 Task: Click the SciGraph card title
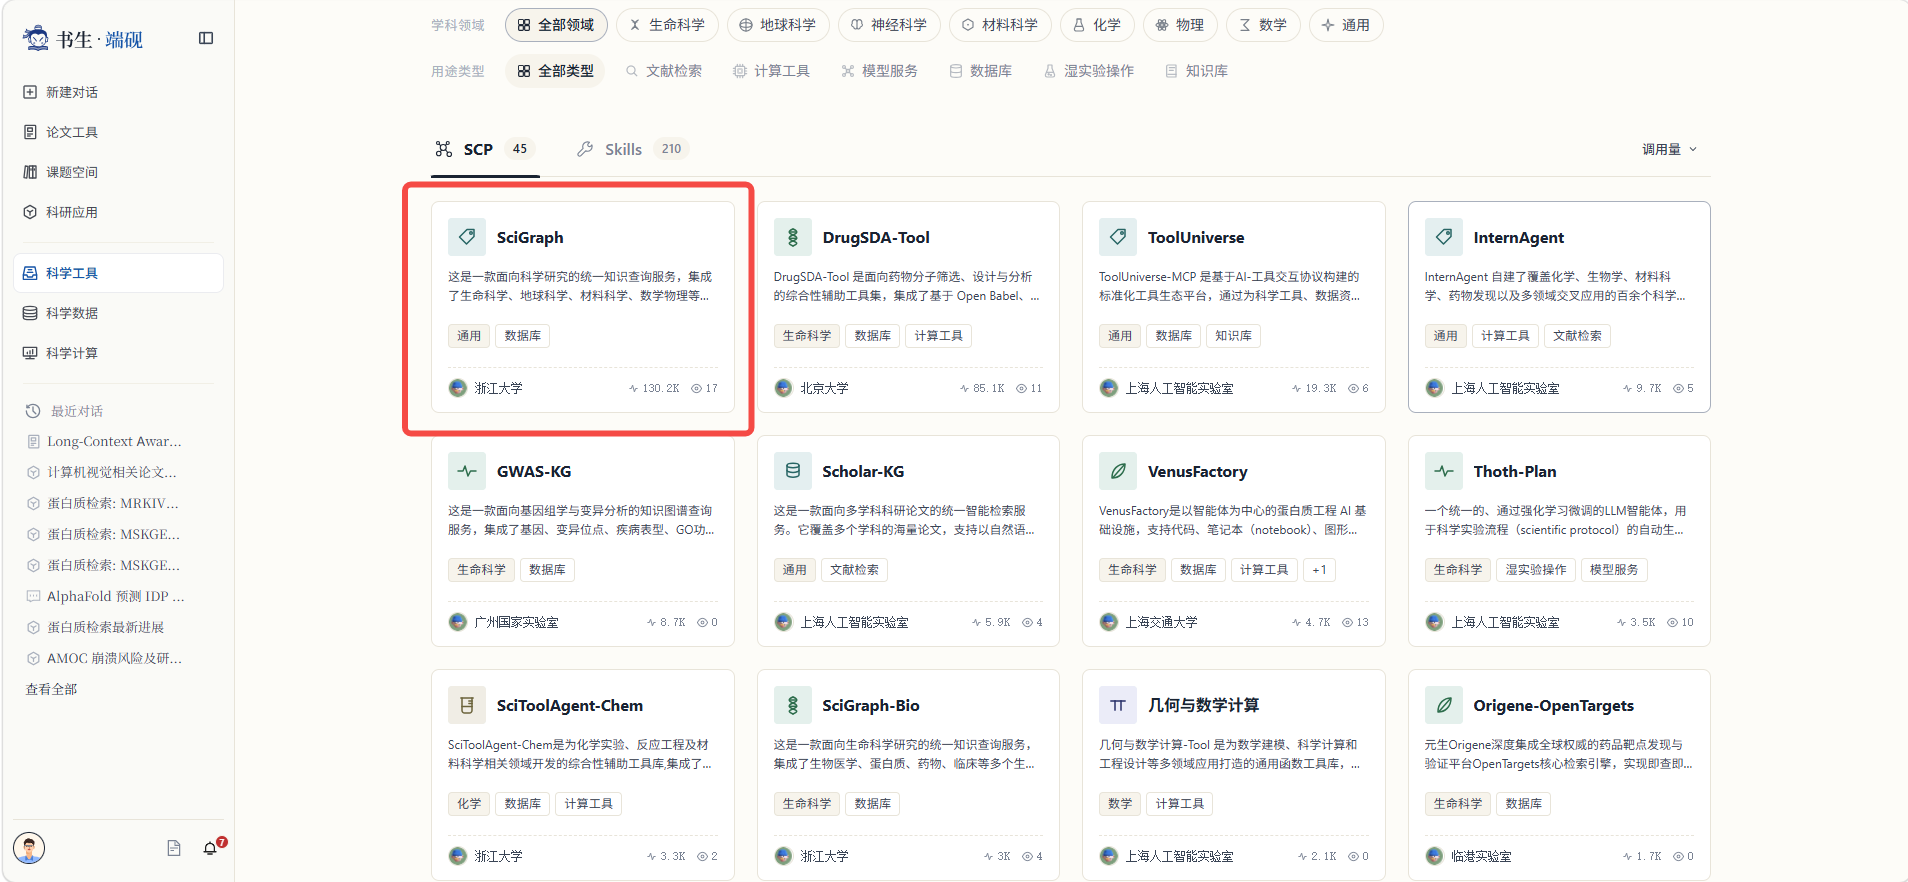point(530,237)
